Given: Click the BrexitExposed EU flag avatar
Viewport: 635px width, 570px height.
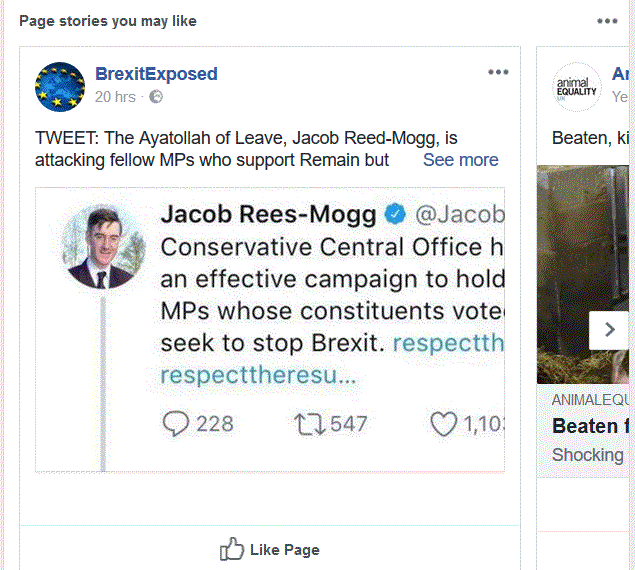Looking at the screenshot, I should click(x=60, y=86).
